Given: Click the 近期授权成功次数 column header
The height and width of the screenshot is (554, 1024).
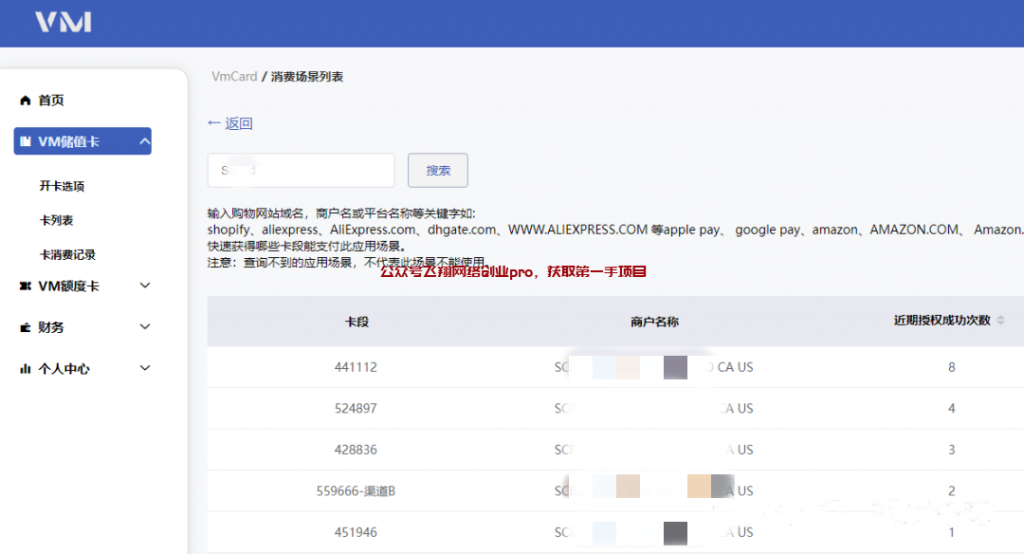Looking at the screenshot, I should click(942, 320).
